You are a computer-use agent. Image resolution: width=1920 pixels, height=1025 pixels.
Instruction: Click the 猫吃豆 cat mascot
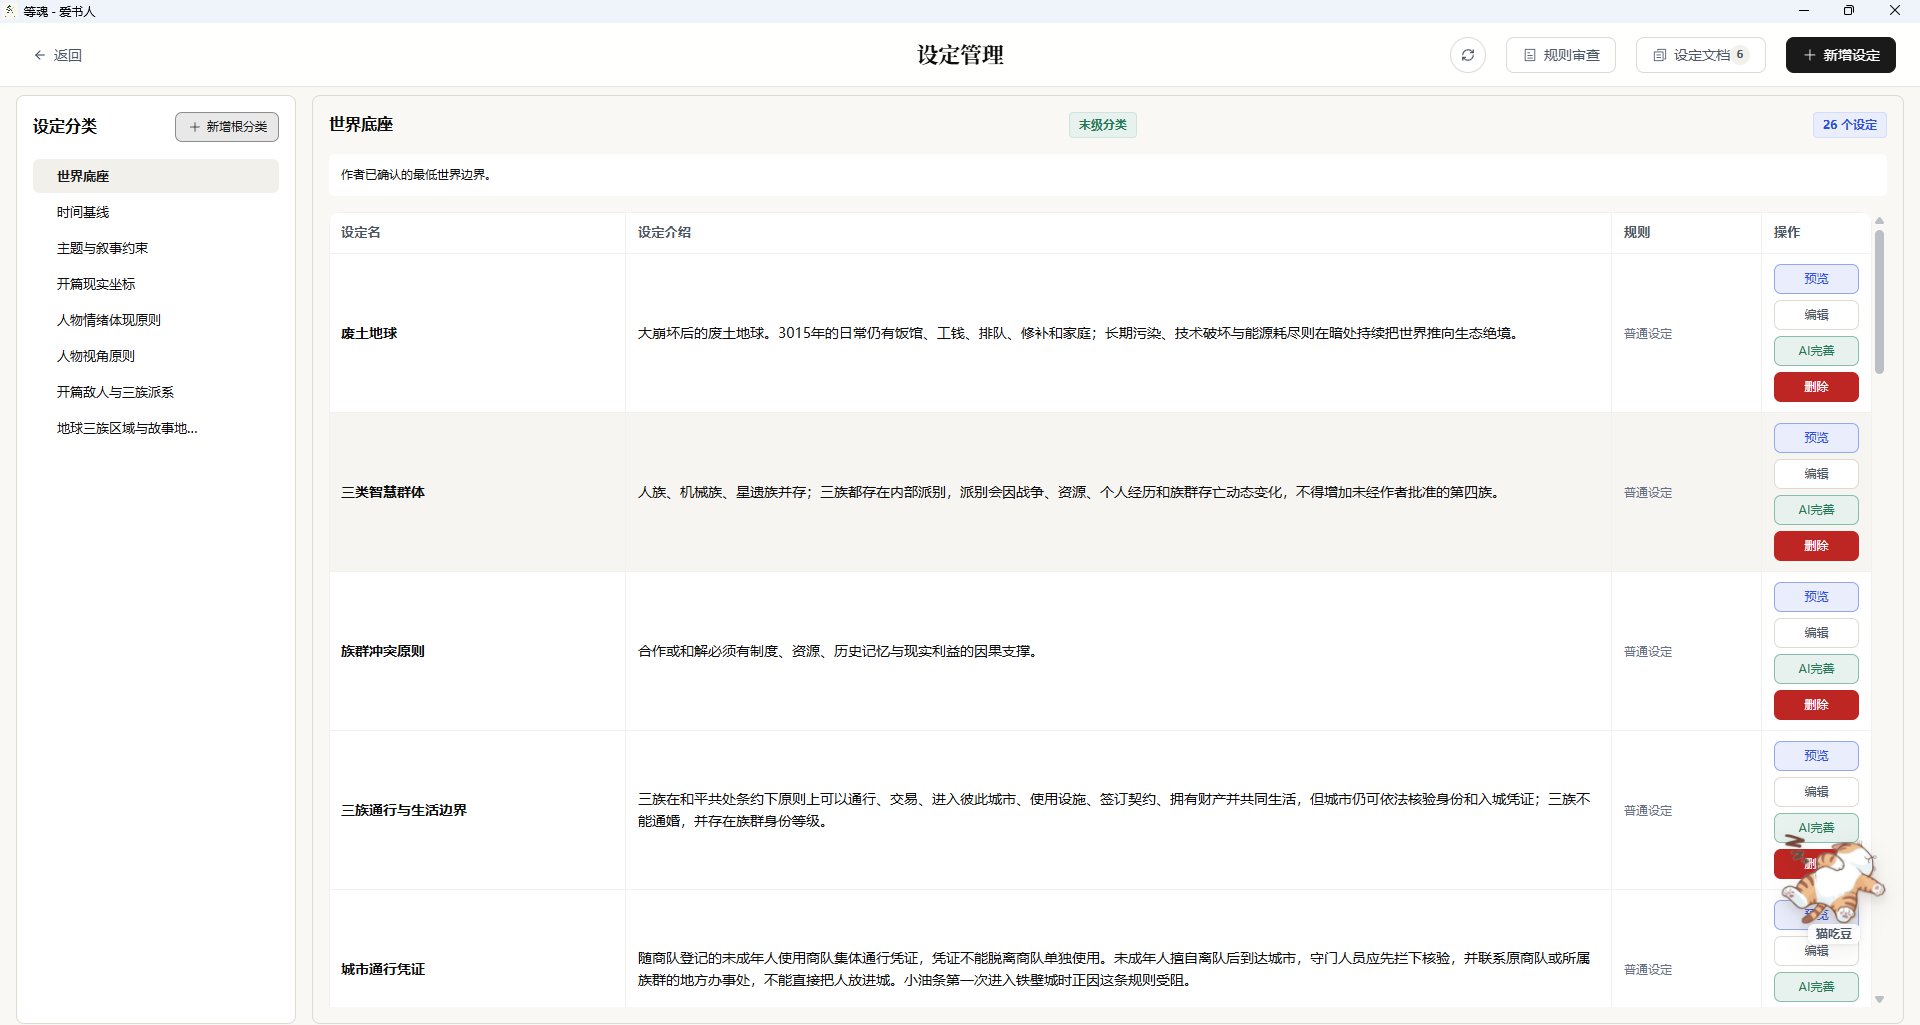pos(1836,885)
